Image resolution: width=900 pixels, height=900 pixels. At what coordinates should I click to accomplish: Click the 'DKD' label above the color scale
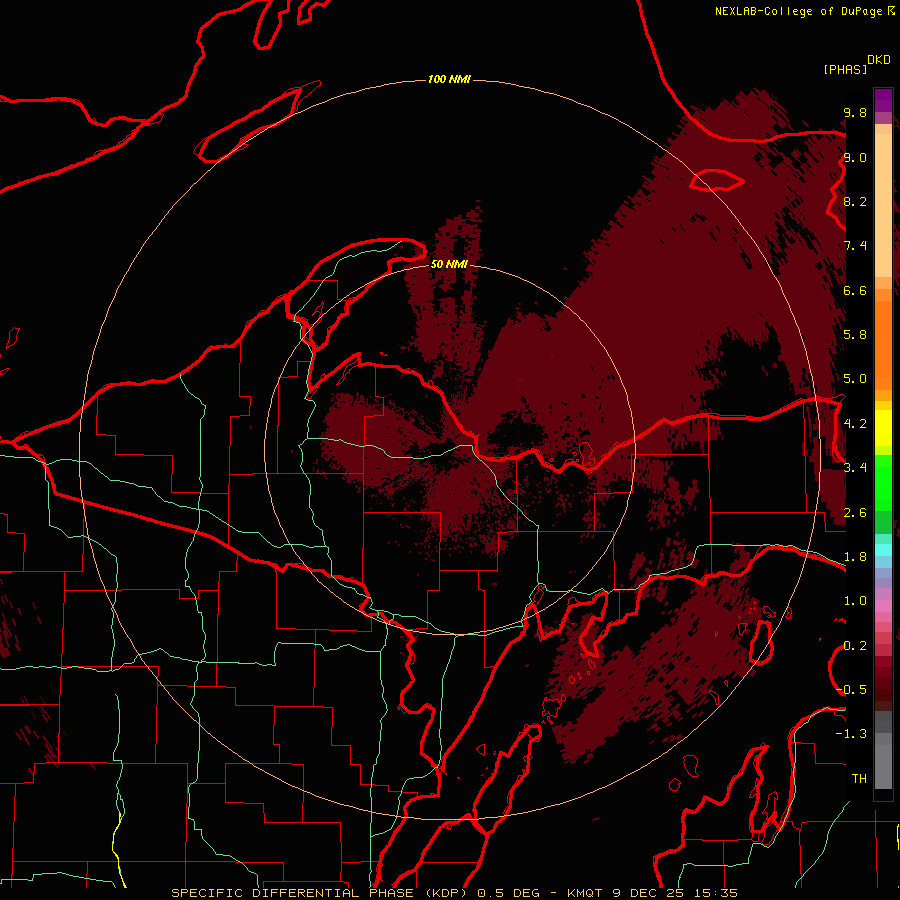point(879,60)
